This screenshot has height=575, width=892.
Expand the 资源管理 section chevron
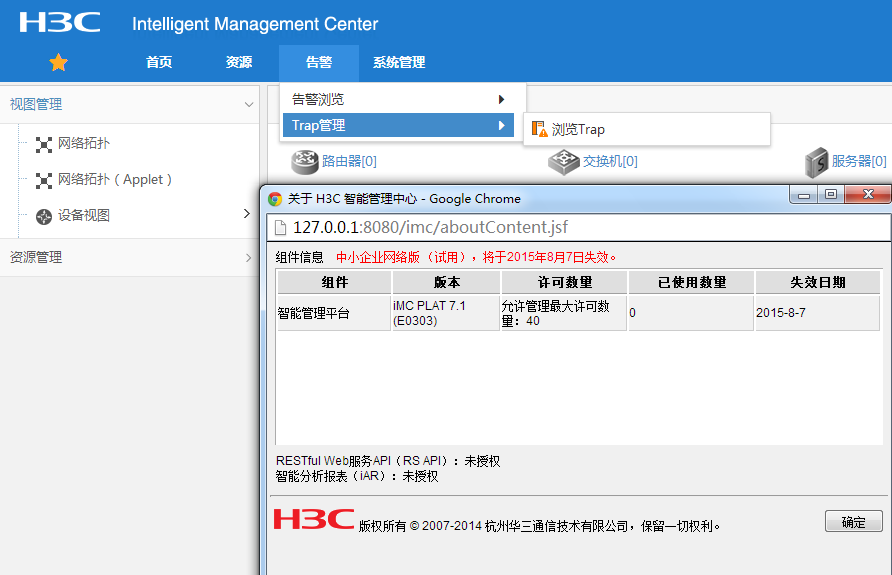pos(249,258)
